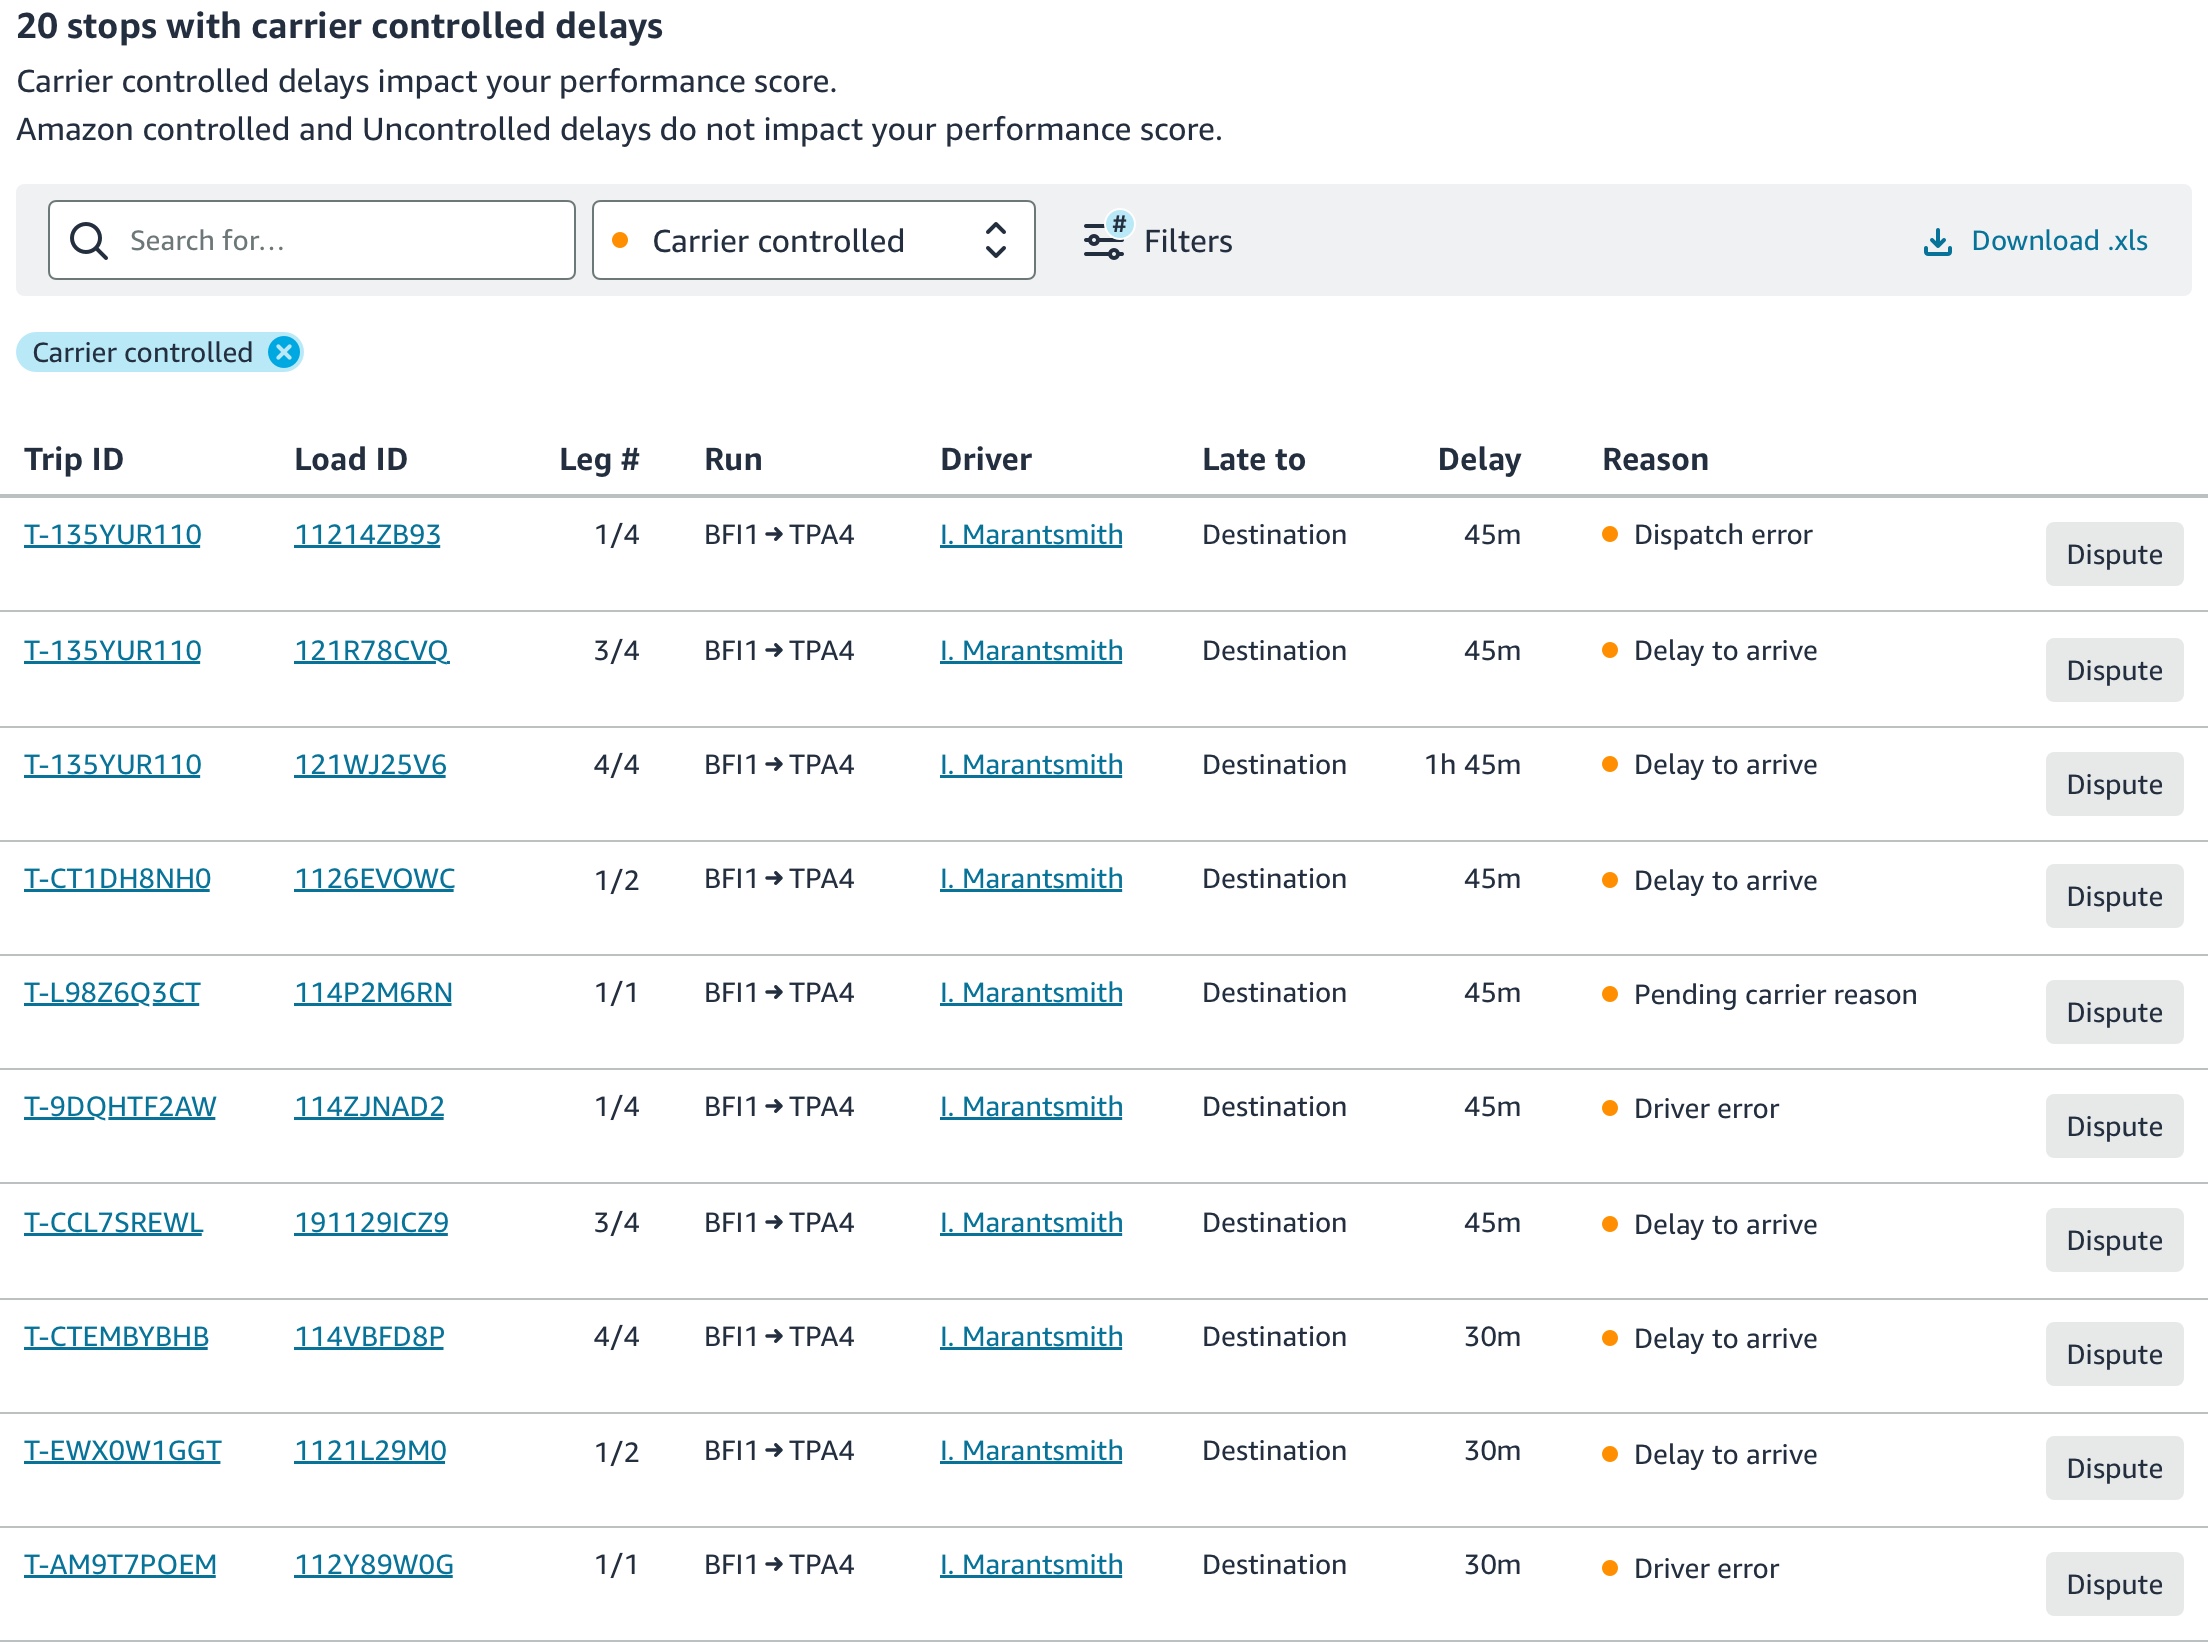Dispute the Dispatch error delay
The image size is (2208, 1642).
point(2113,554)
